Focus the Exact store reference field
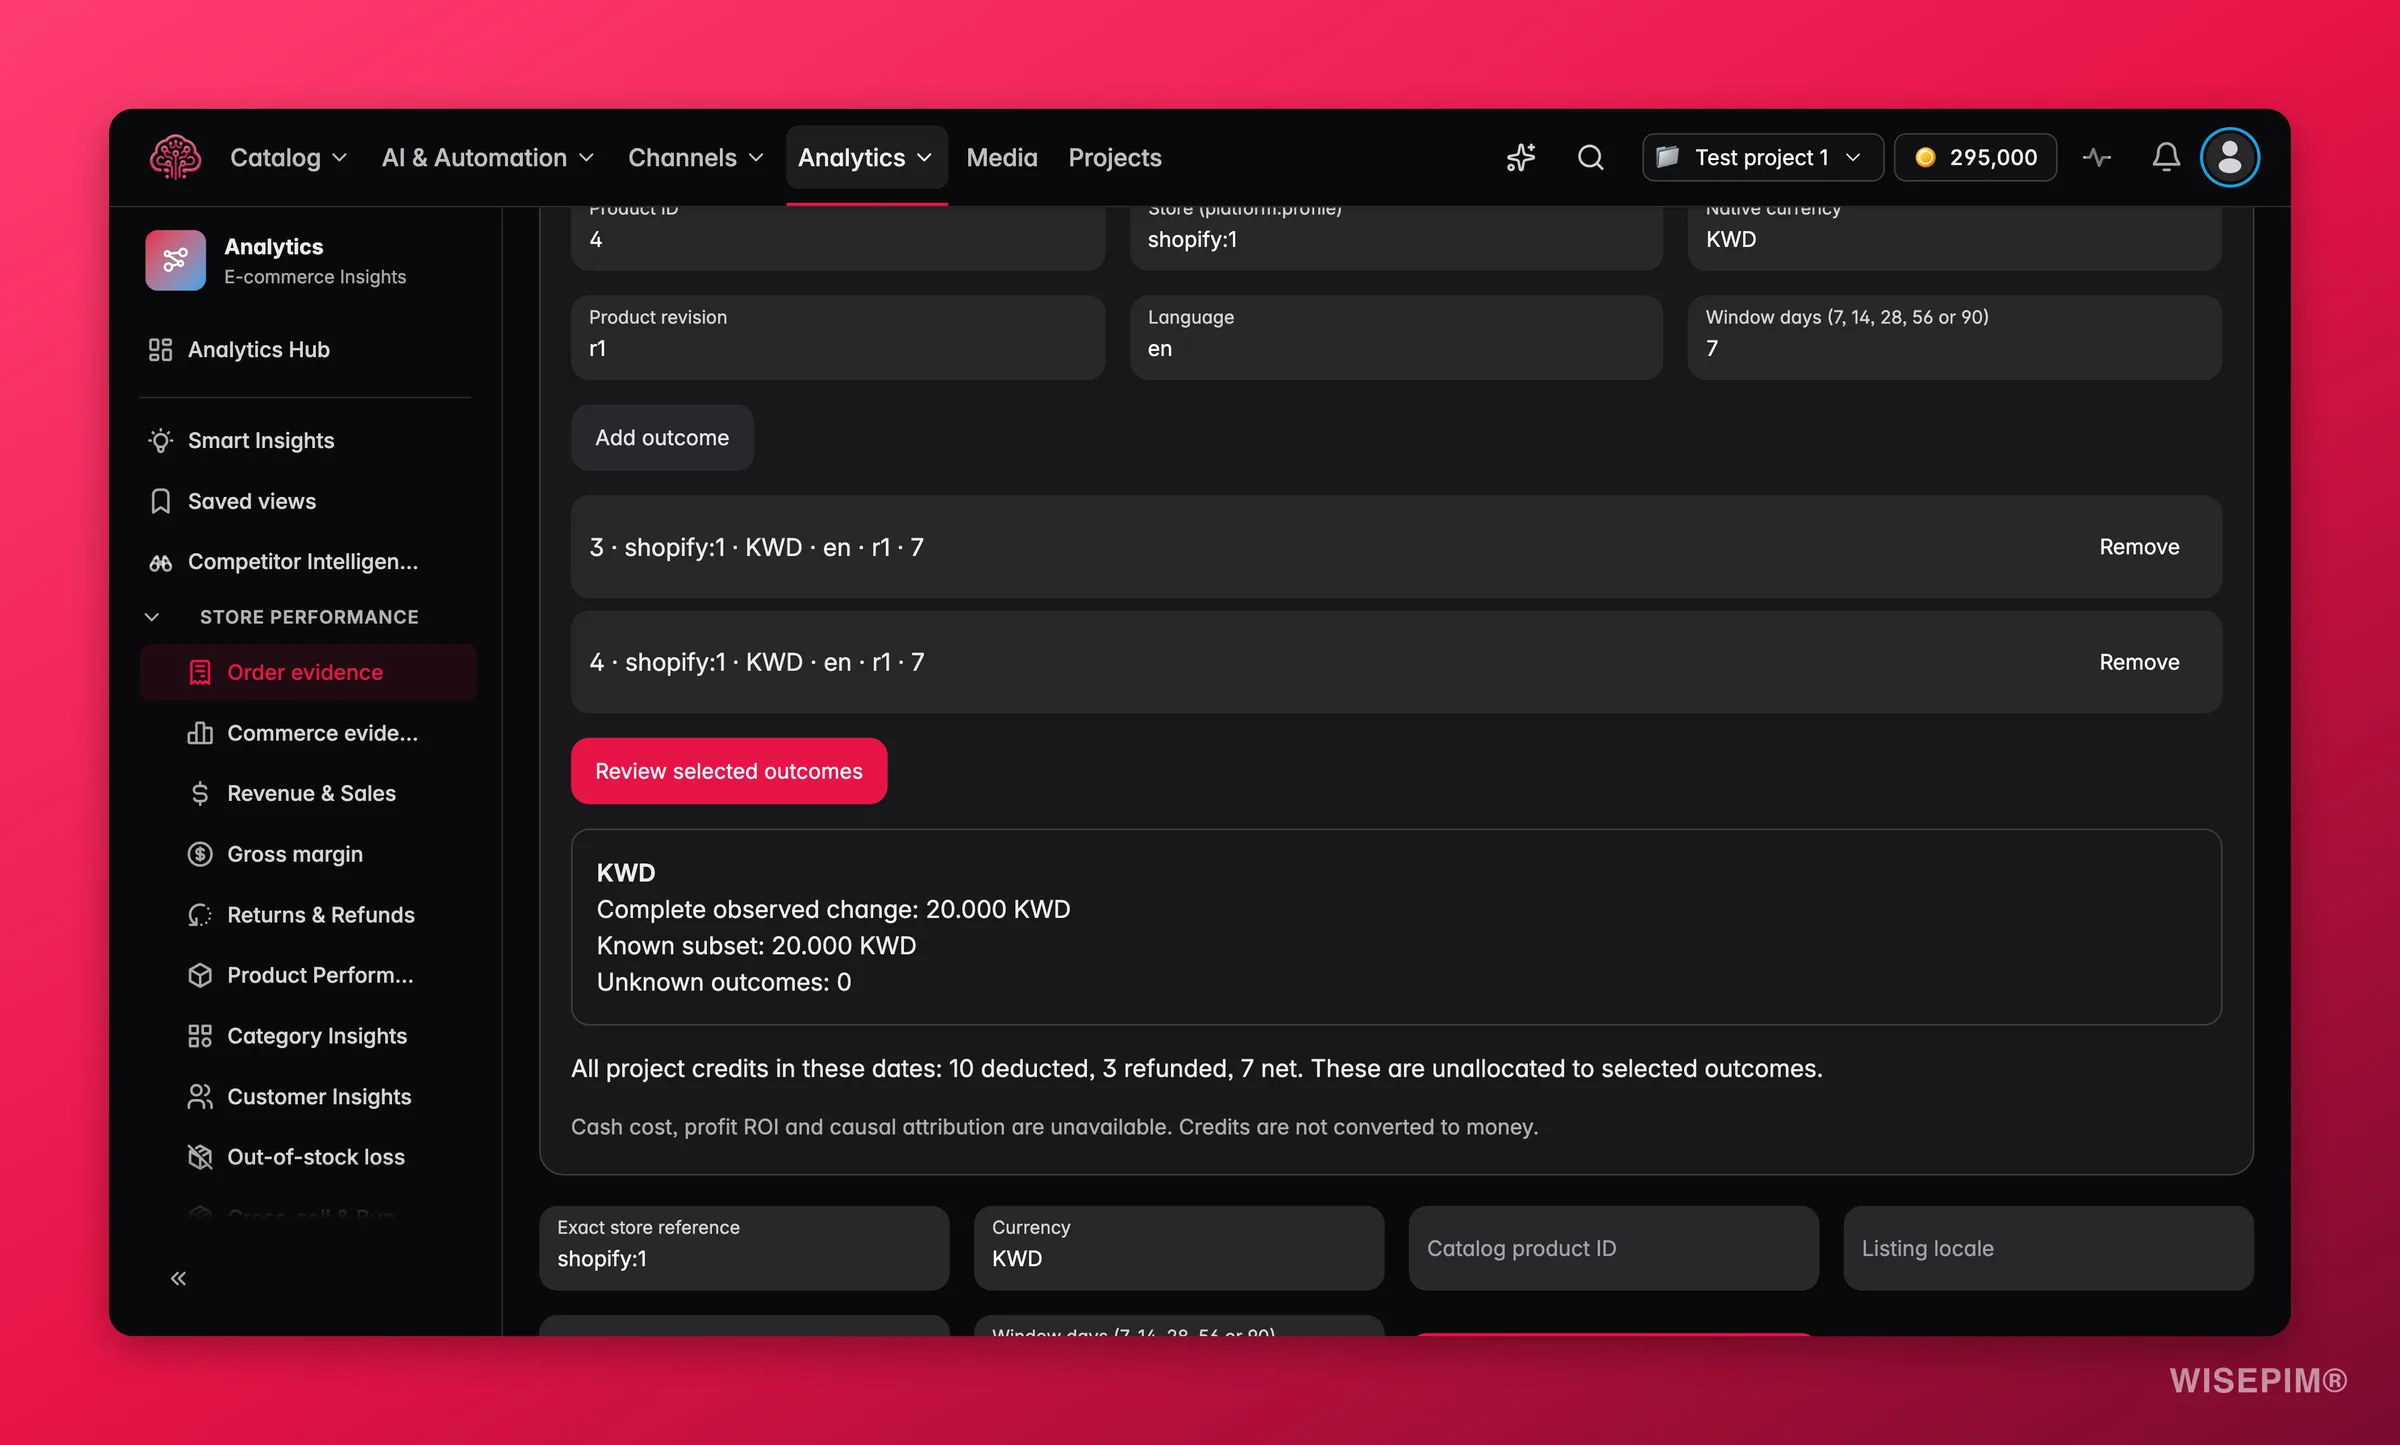 (x=744, y=1248)
